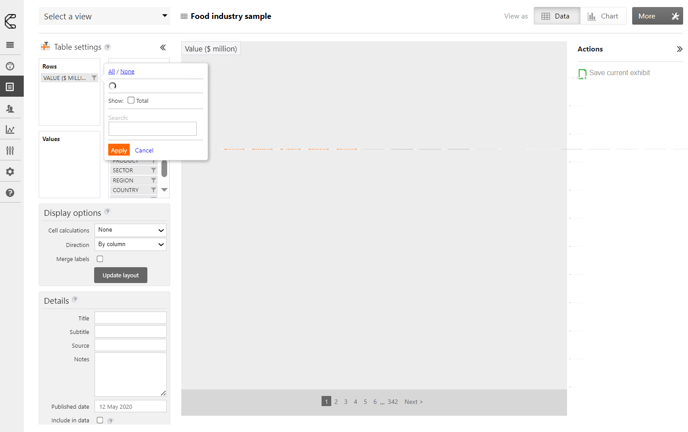Toggle the Show Total checkbox

click(131, 100)
